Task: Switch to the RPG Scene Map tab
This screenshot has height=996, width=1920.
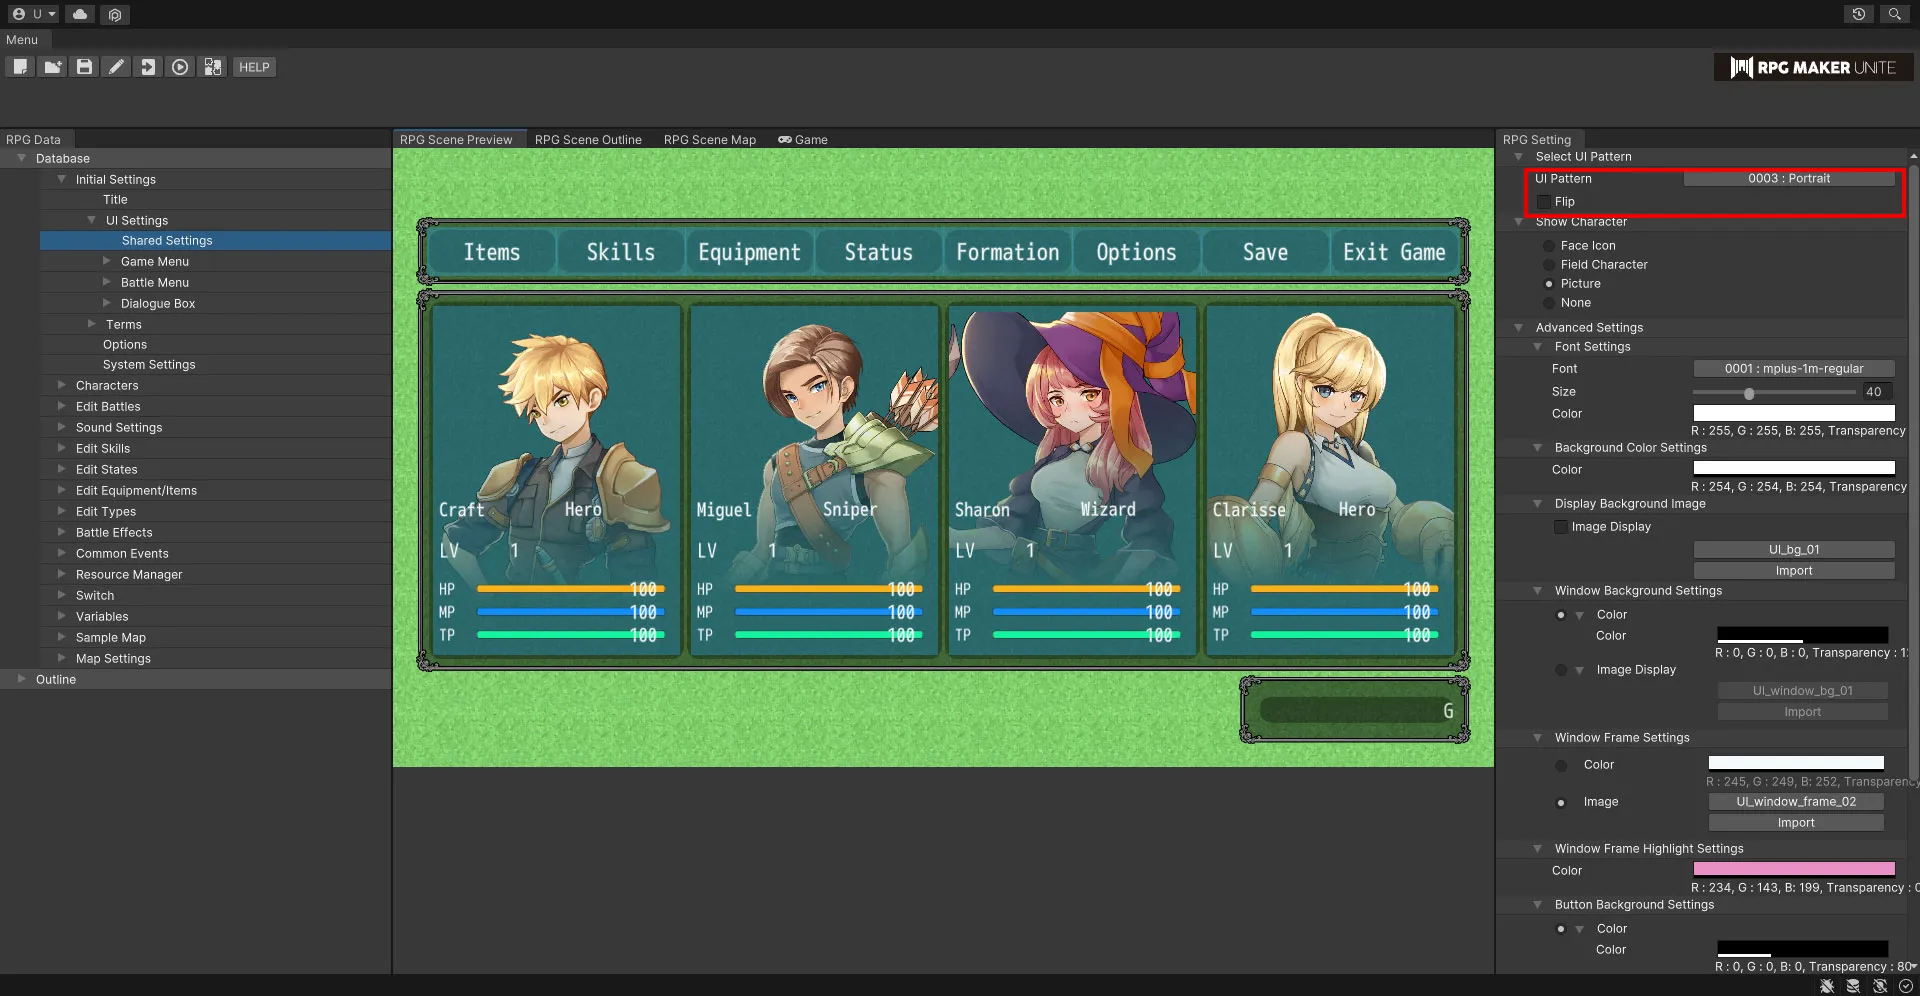Action: point(709,140)
